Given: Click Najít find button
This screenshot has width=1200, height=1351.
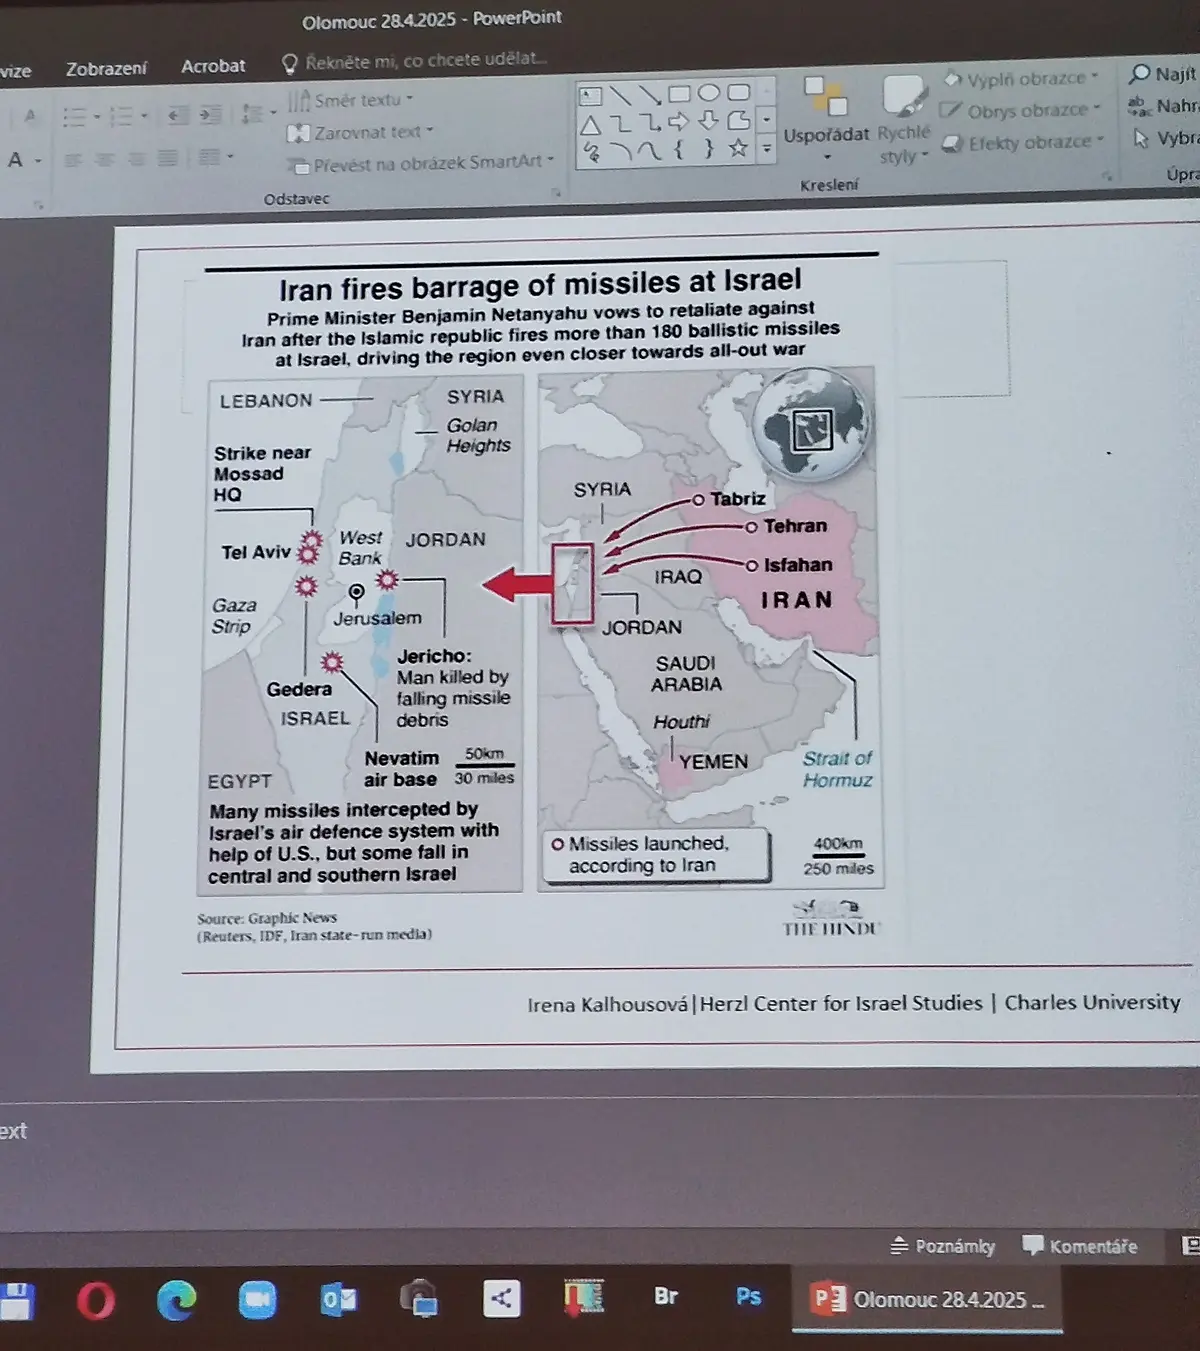Looking at the screenshot, I should click(1163, 74).
